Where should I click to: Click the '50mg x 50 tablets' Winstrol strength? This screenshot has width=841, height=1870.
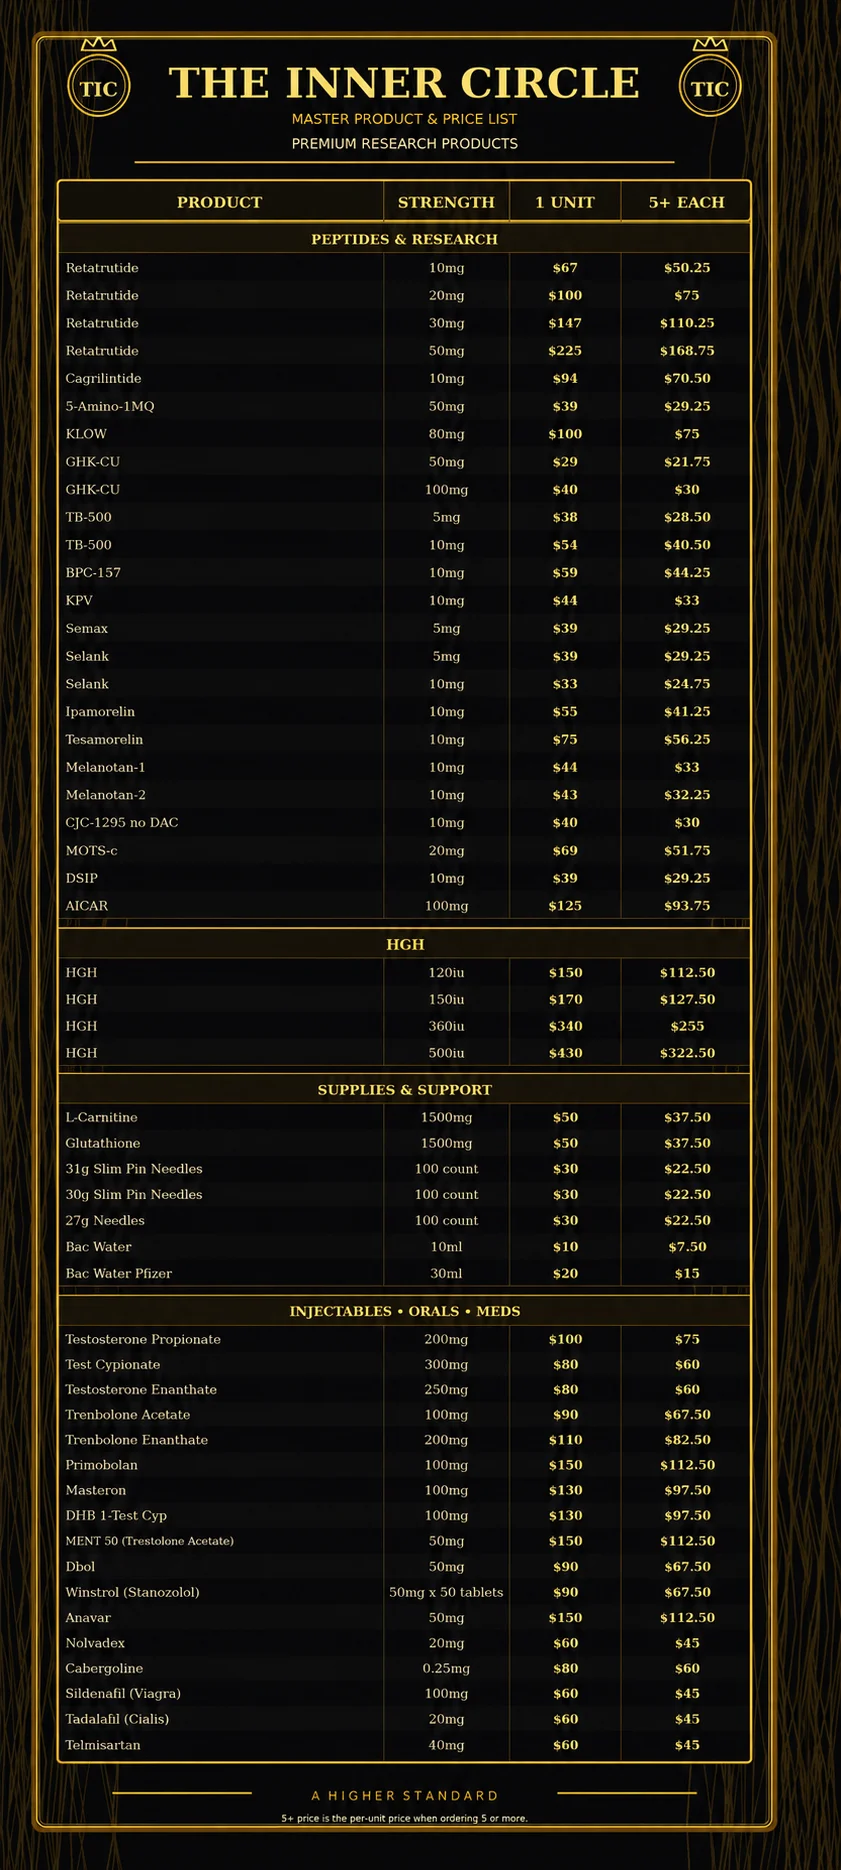pos(446,1593)
